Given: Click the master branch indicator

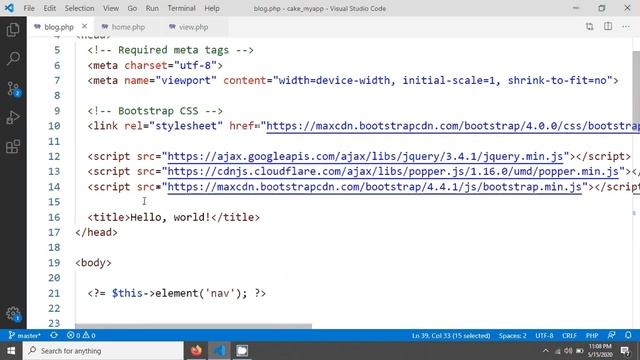Looking at the screenshot, I should [24, 336].
